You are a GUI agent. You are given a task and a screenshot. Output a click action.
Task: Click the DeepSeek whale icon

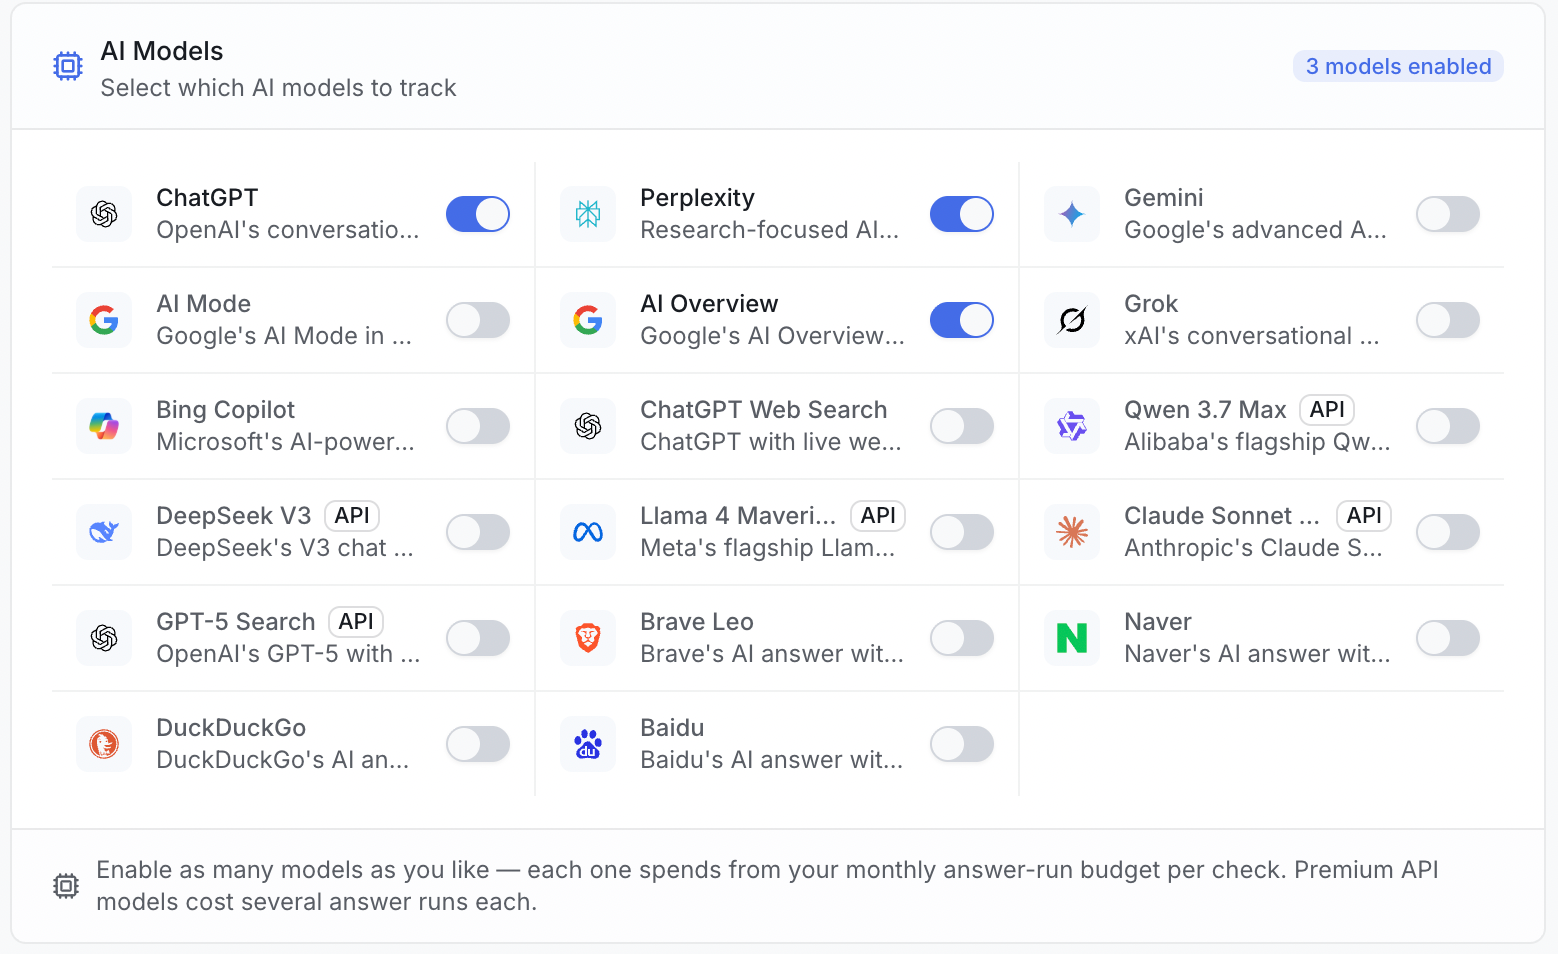(x=104, y=532)
